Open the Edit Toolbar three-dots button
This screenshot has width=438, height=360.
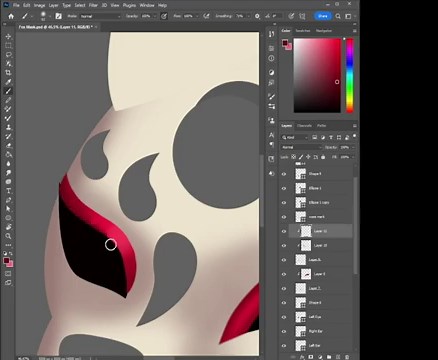[x=9, y=245]
